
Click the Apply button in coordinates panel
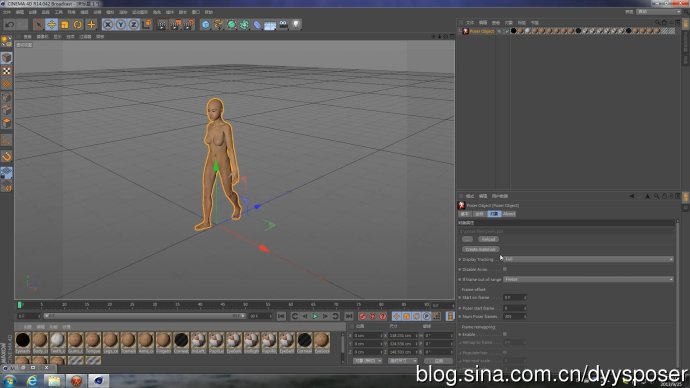(438, 361)
